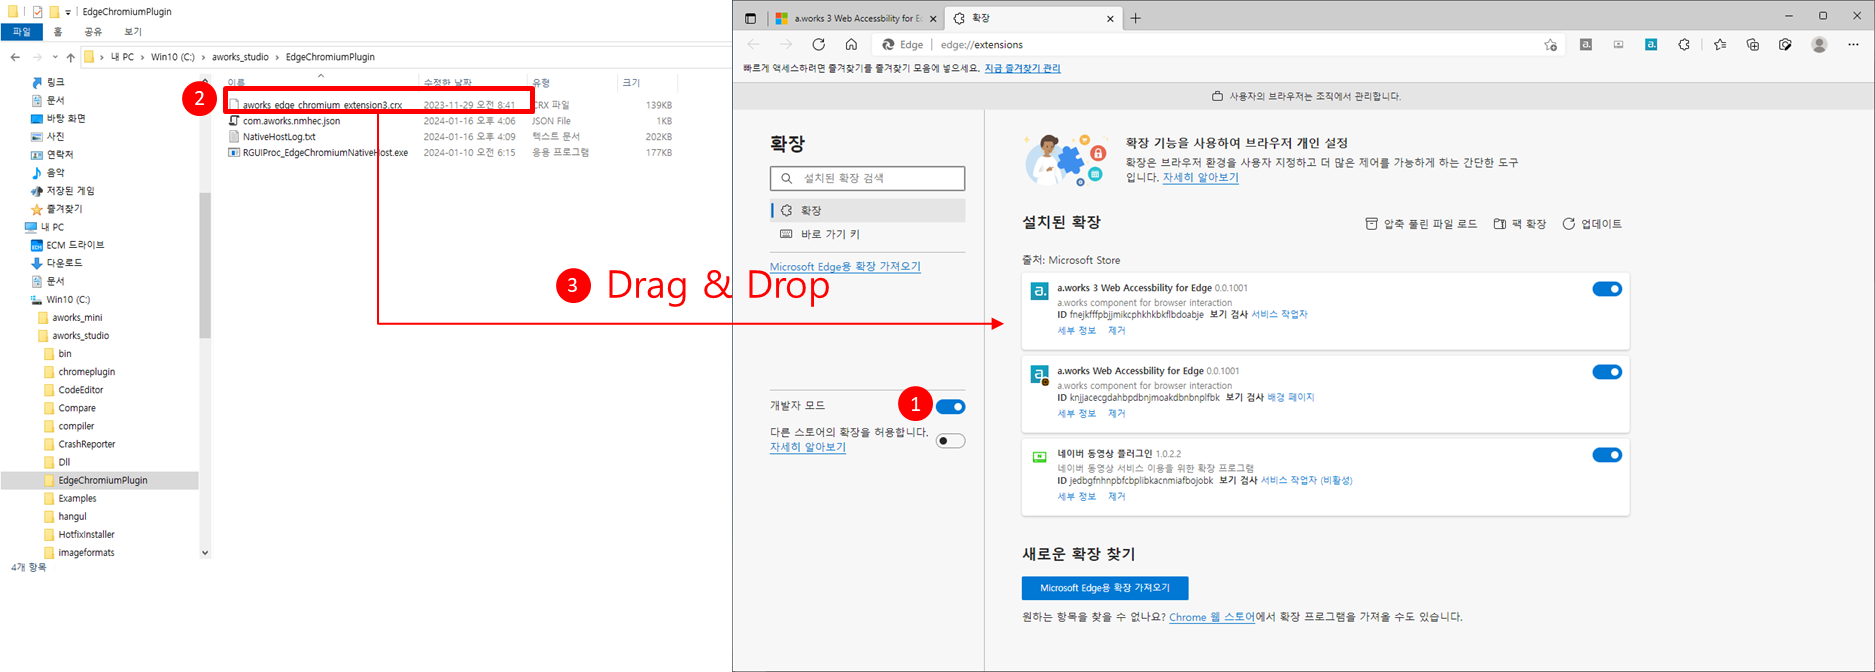Viewport: 1875px width, 672px height.
Task: Disable a.works 3 Web Accessibility for Edge
Action: point(1607,289)
